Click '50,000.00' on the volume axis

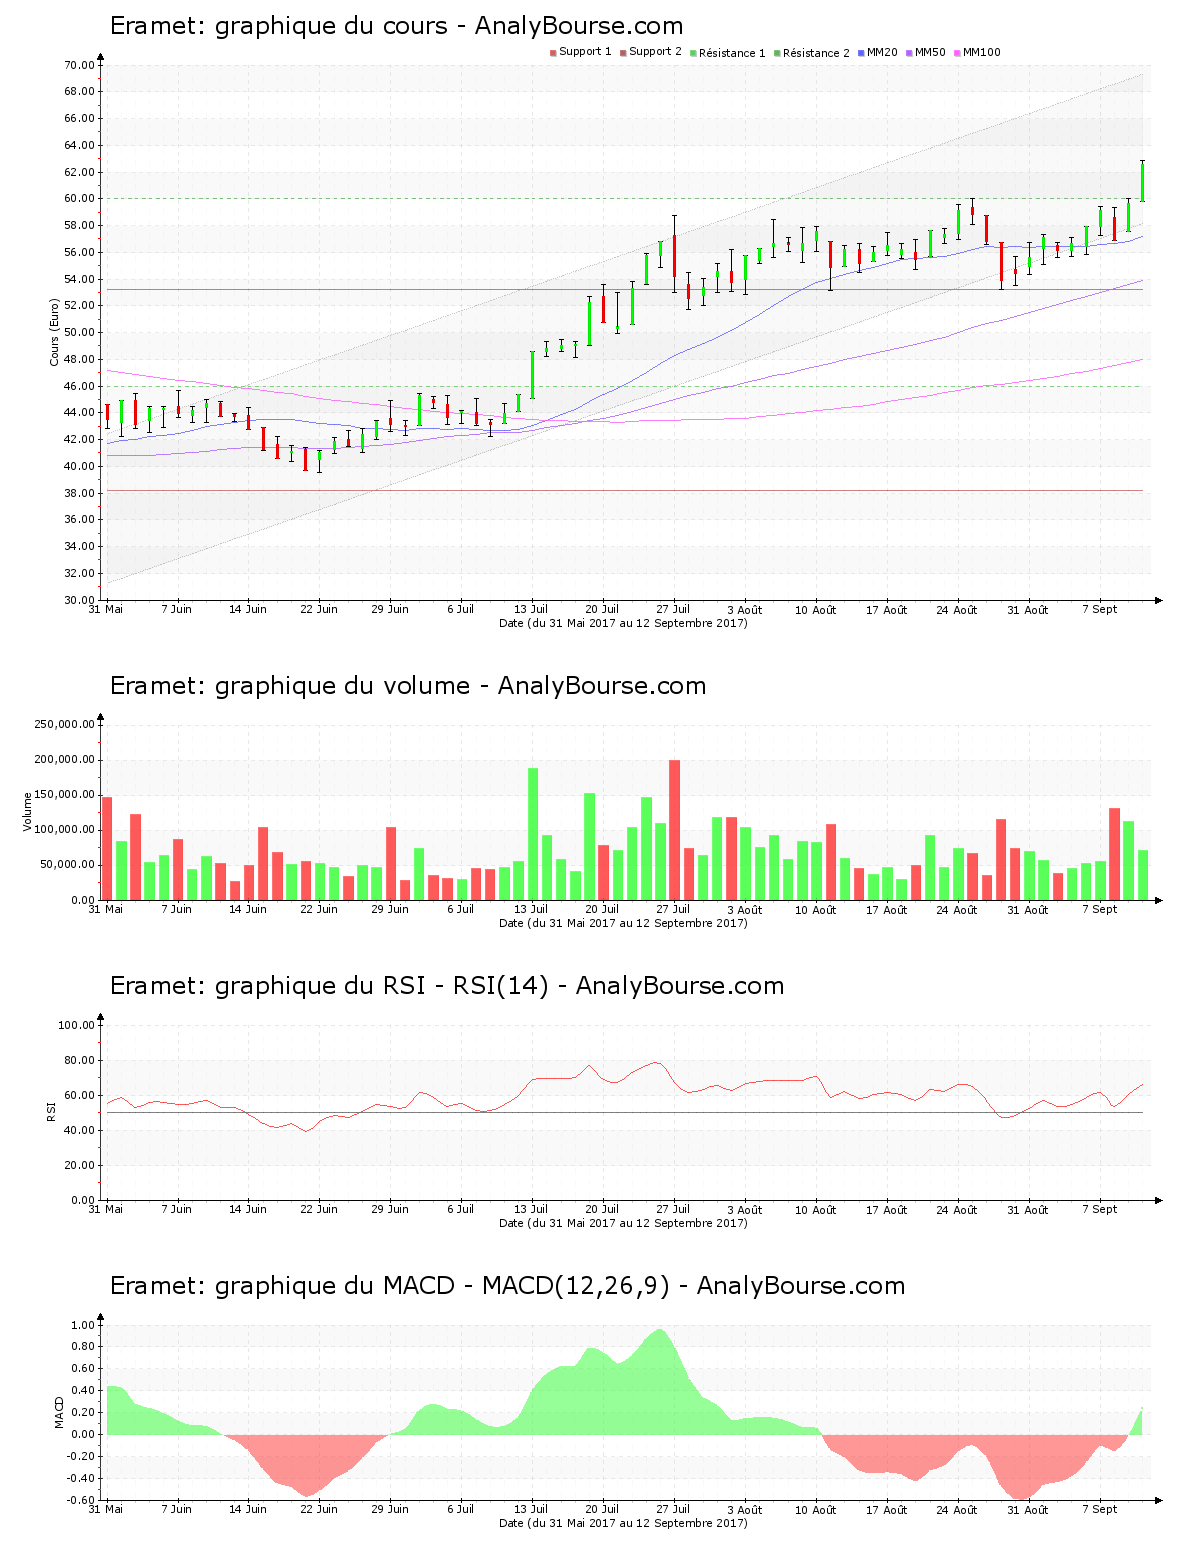click(x=68, y=865)
